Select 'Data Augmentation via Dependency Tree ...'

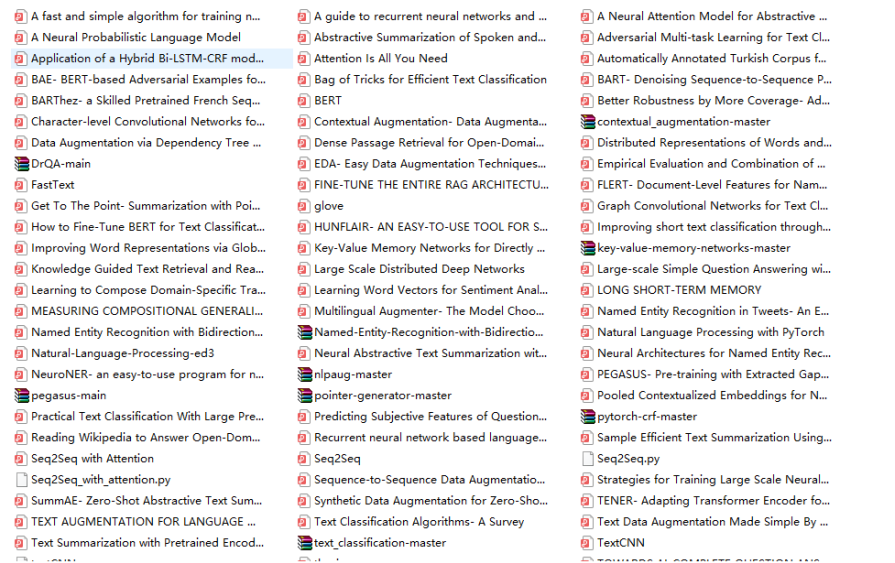tap(146, 143)
